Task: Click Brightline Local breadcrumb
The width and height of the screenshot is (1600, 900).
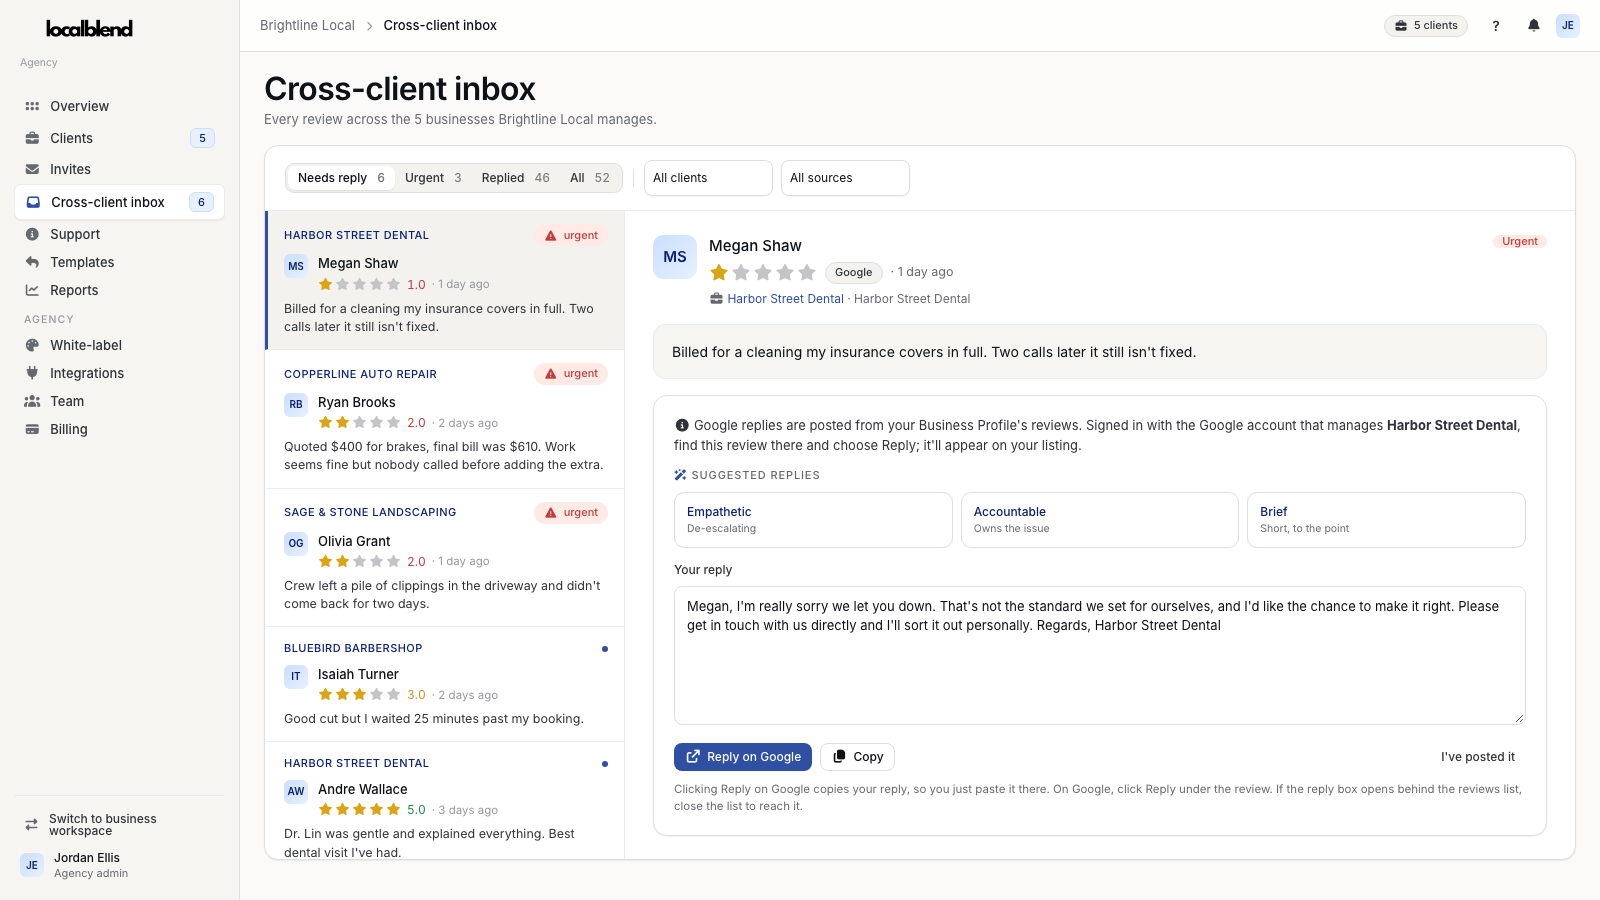Action: click(x=307, y=26)
